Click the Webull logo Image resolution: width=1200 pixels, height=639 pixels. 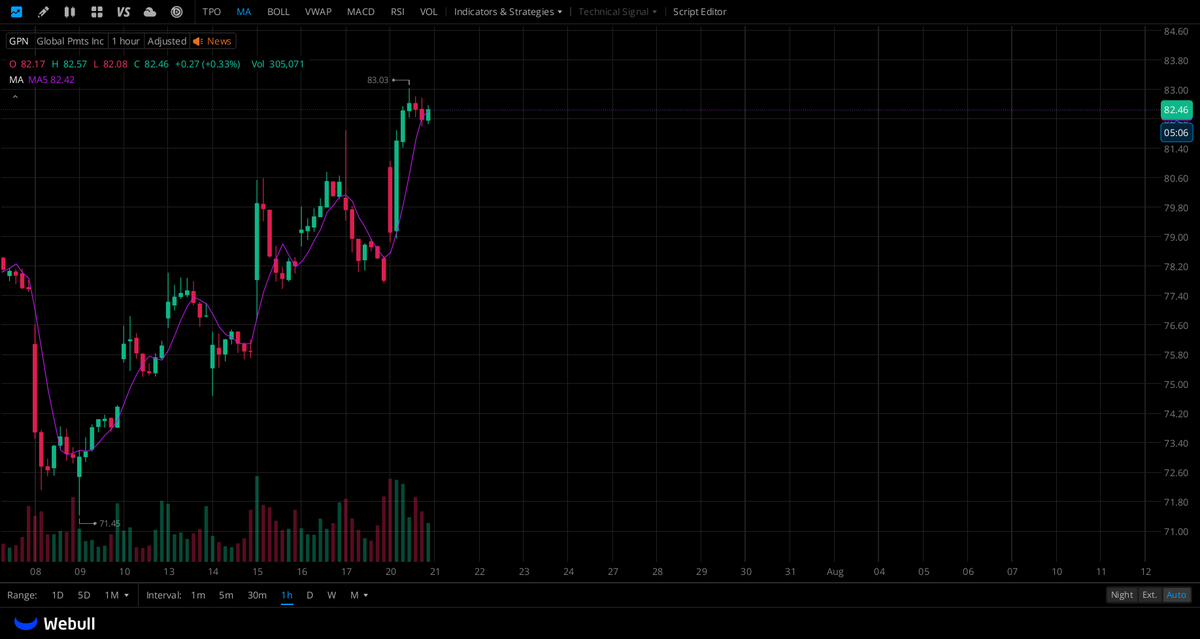click(55, 623)
